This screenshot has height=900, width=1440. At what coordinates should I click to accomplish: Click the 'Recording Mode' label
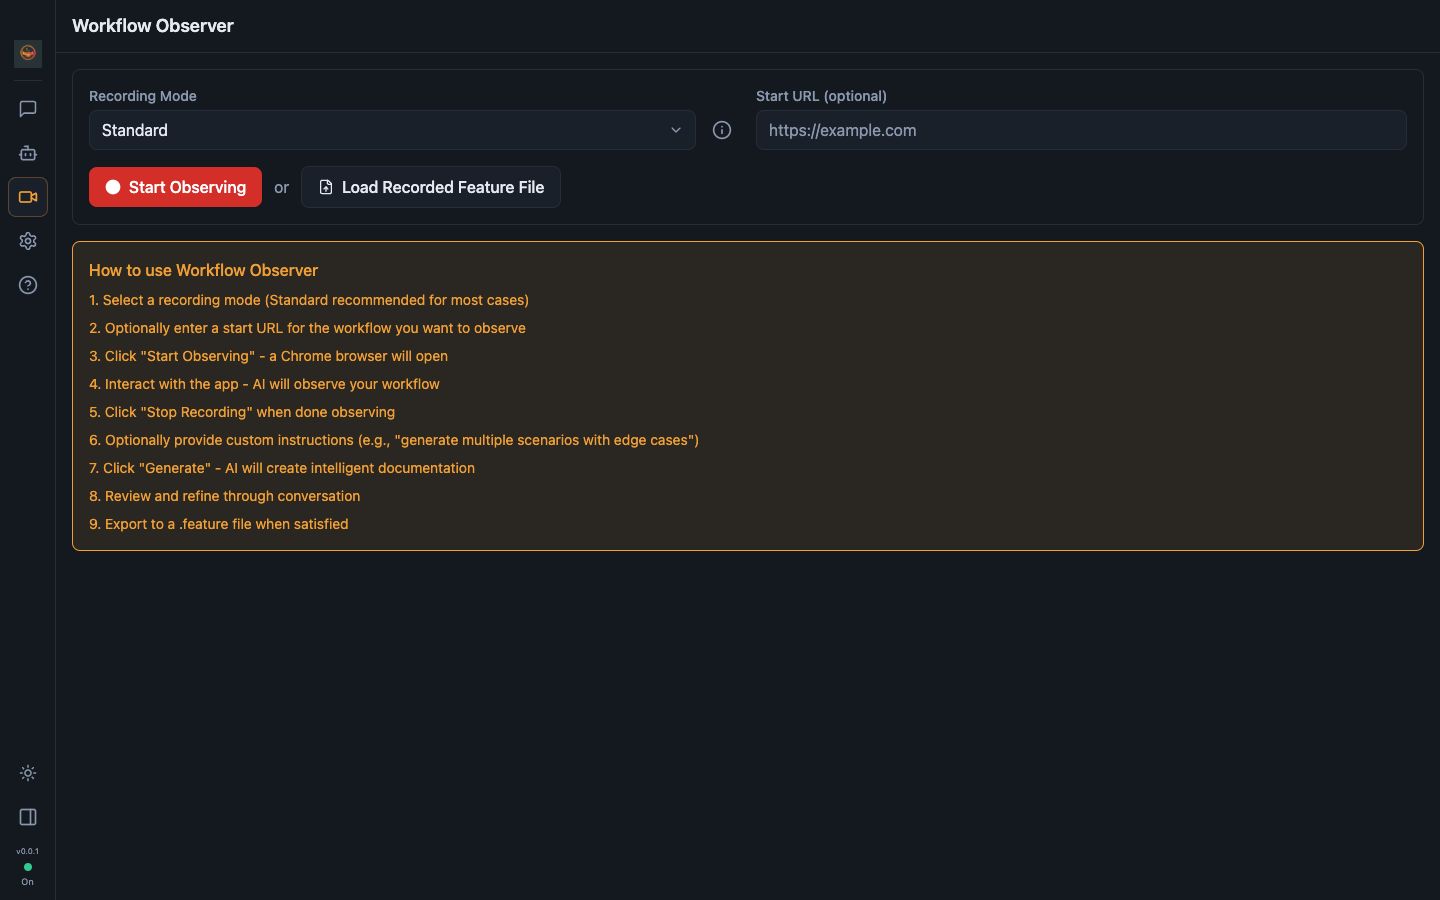[x=143, y=96]
